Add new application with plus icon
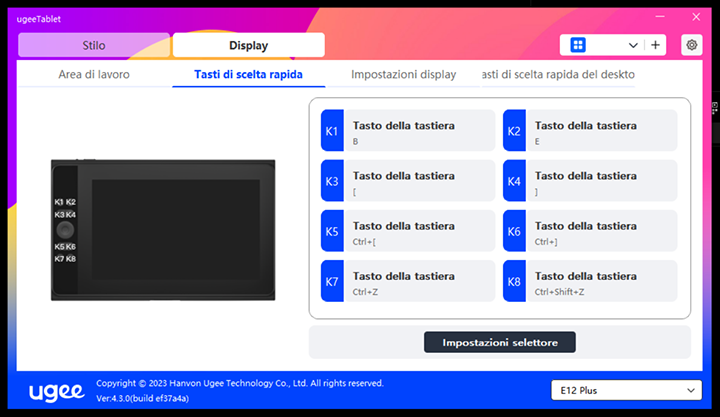The width and height of the screenshot is (720, 417). click(656, 45)
